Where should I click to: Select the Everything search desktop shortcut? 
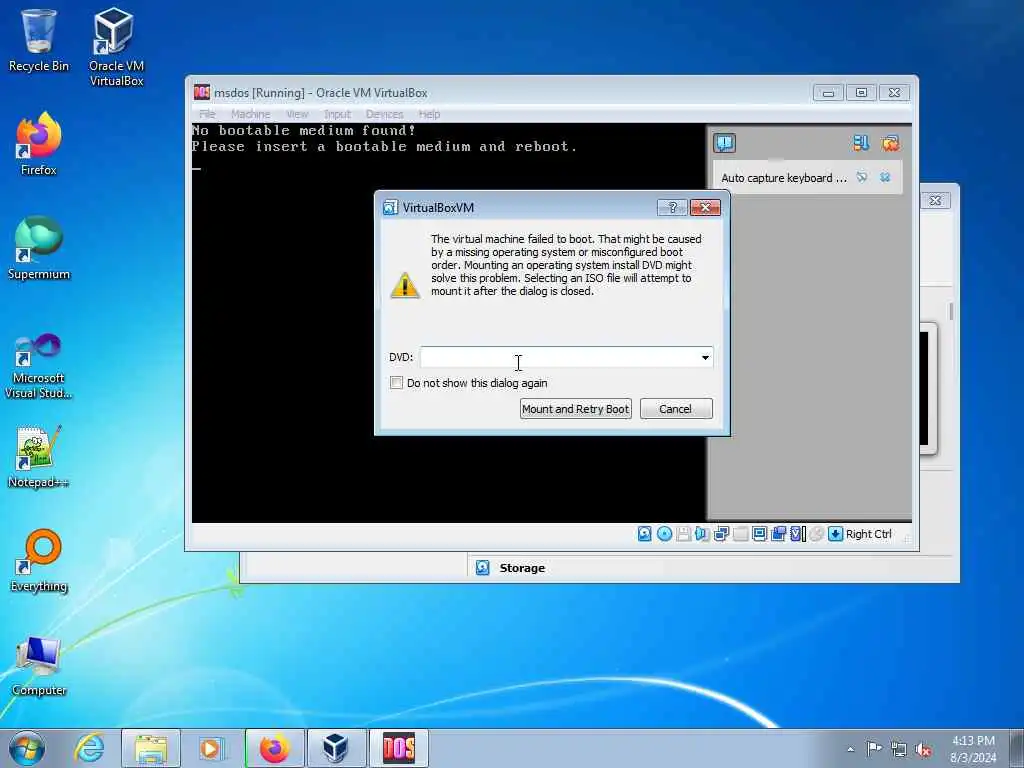coord(39,560)
